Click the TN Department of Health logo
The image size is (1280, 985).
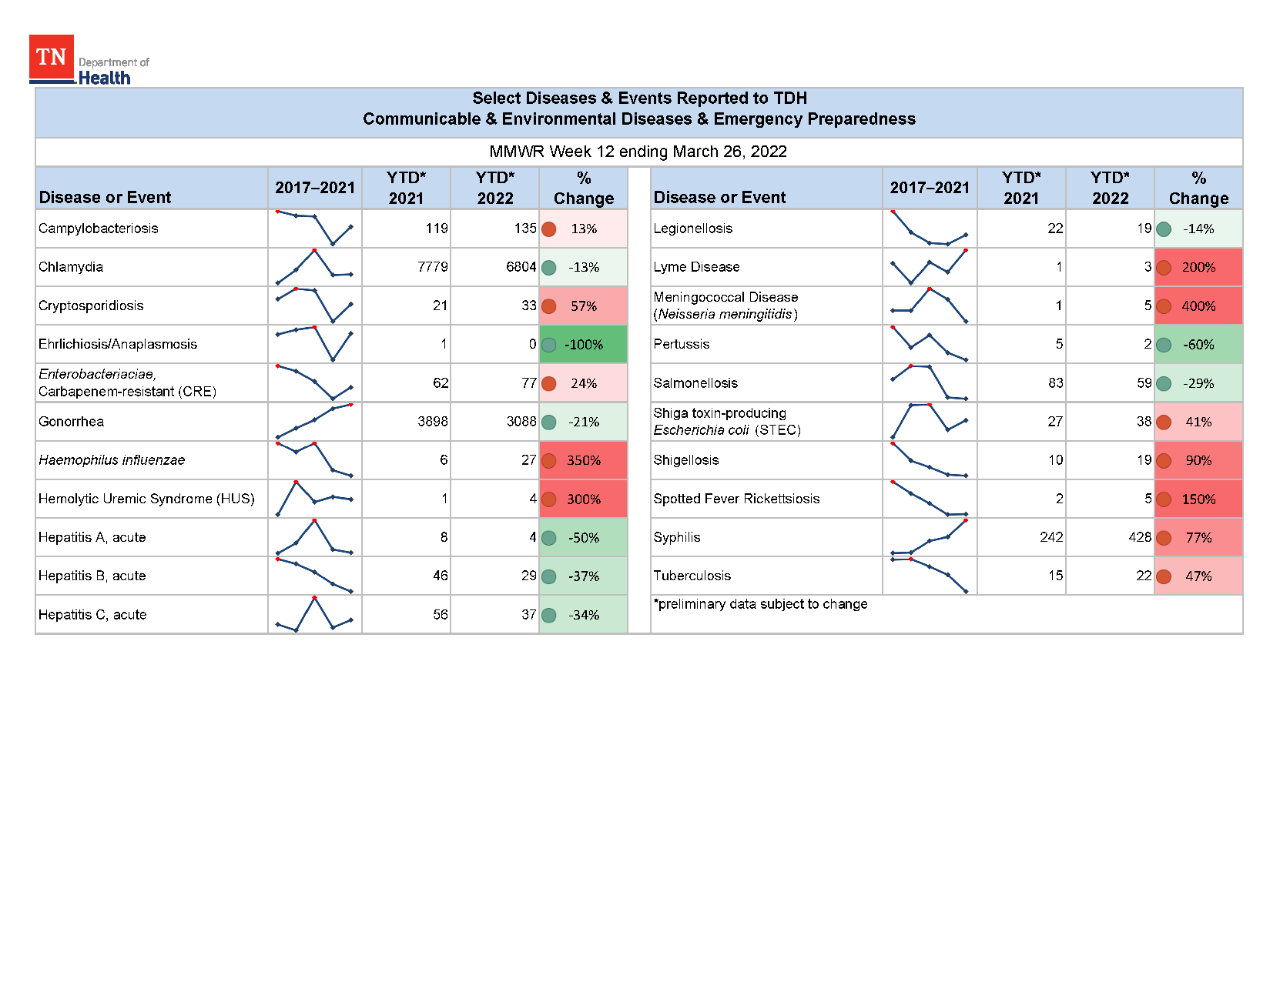(x=89, y=60)
